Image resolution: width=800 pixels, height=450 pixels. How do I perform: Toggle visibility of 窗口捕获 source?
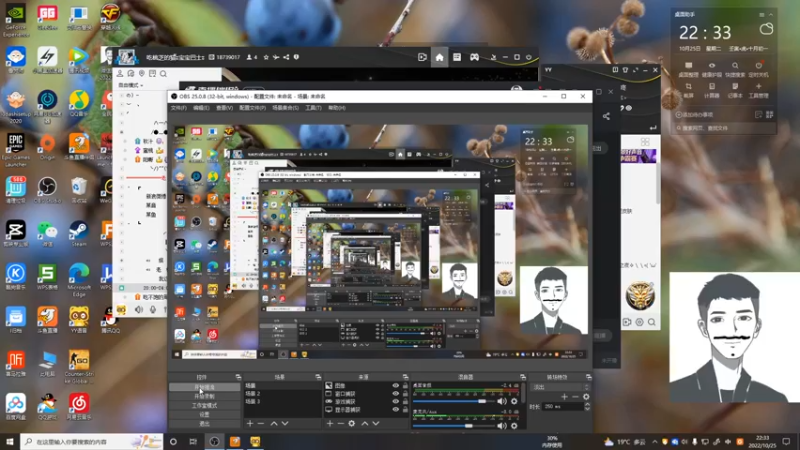[395, 394]
